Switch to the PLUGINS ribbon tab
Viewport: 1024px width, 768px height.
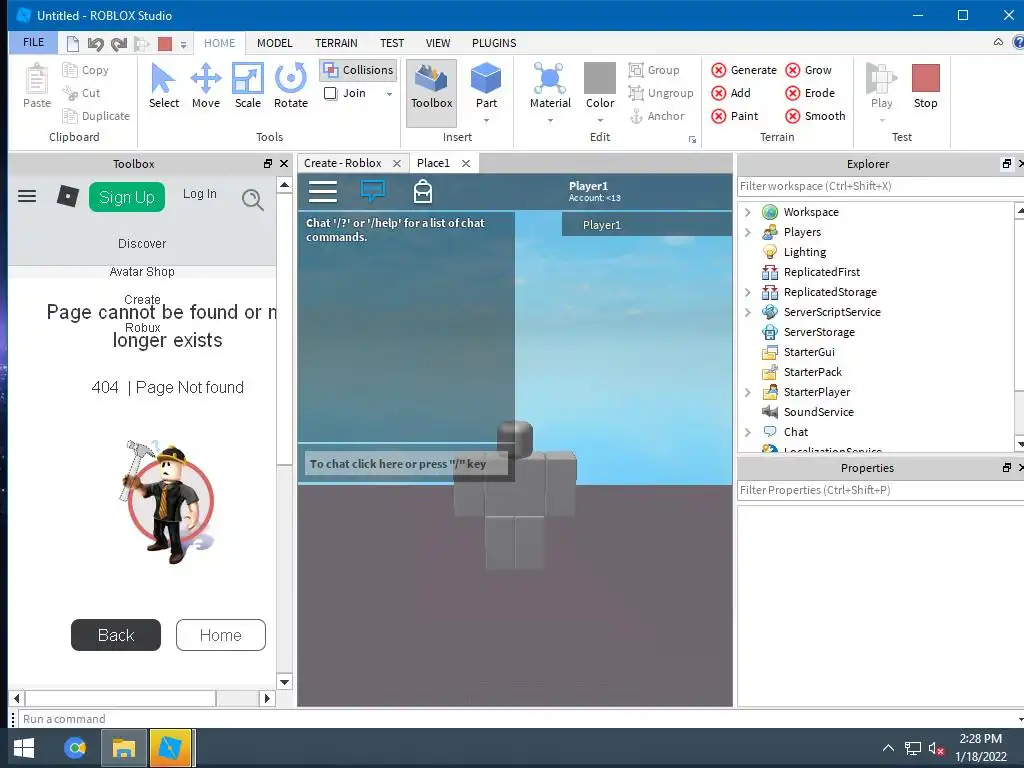[x=494, y=43]
